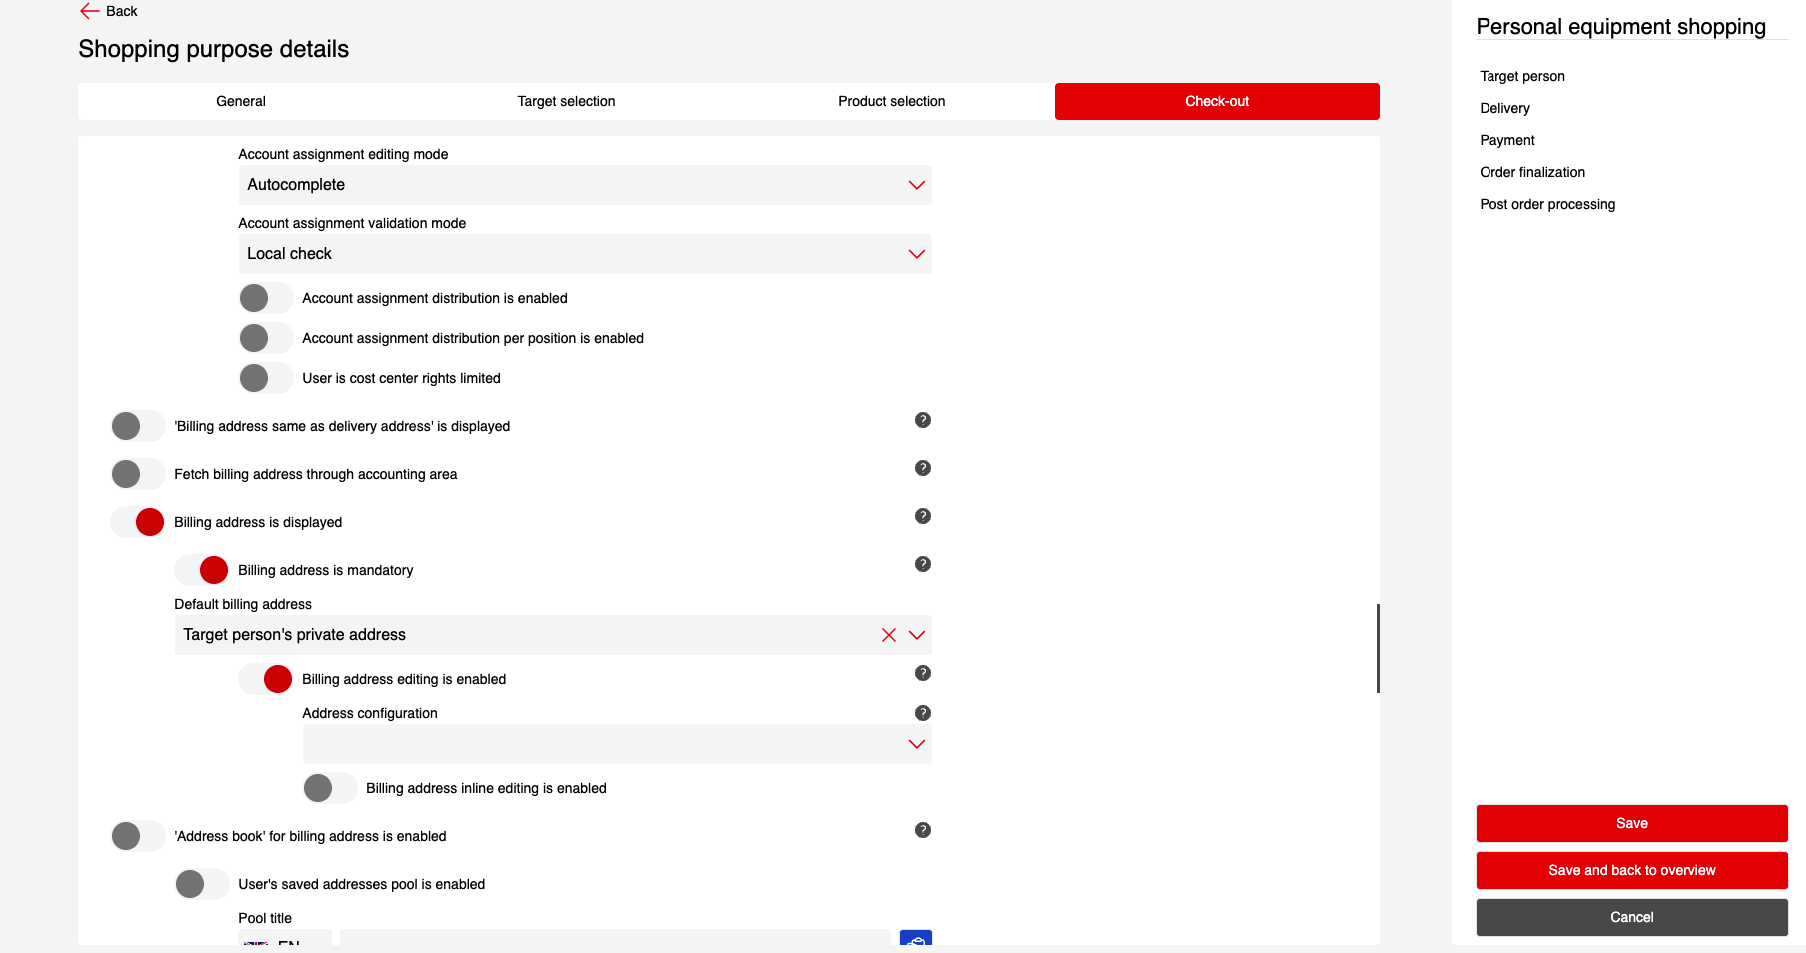Image resolution: width=1806 pixels, height=953 pixels.
Task: Enable Billing address inline editing toggle
Action: [x=329, y=788]
